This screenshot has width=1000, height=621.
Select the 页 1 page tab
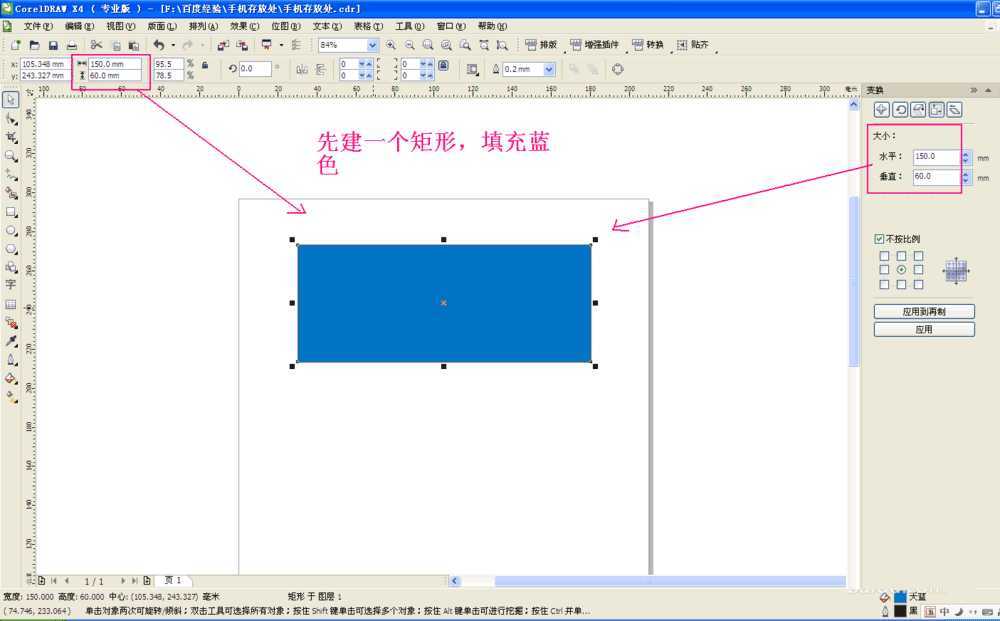(171, 580)
